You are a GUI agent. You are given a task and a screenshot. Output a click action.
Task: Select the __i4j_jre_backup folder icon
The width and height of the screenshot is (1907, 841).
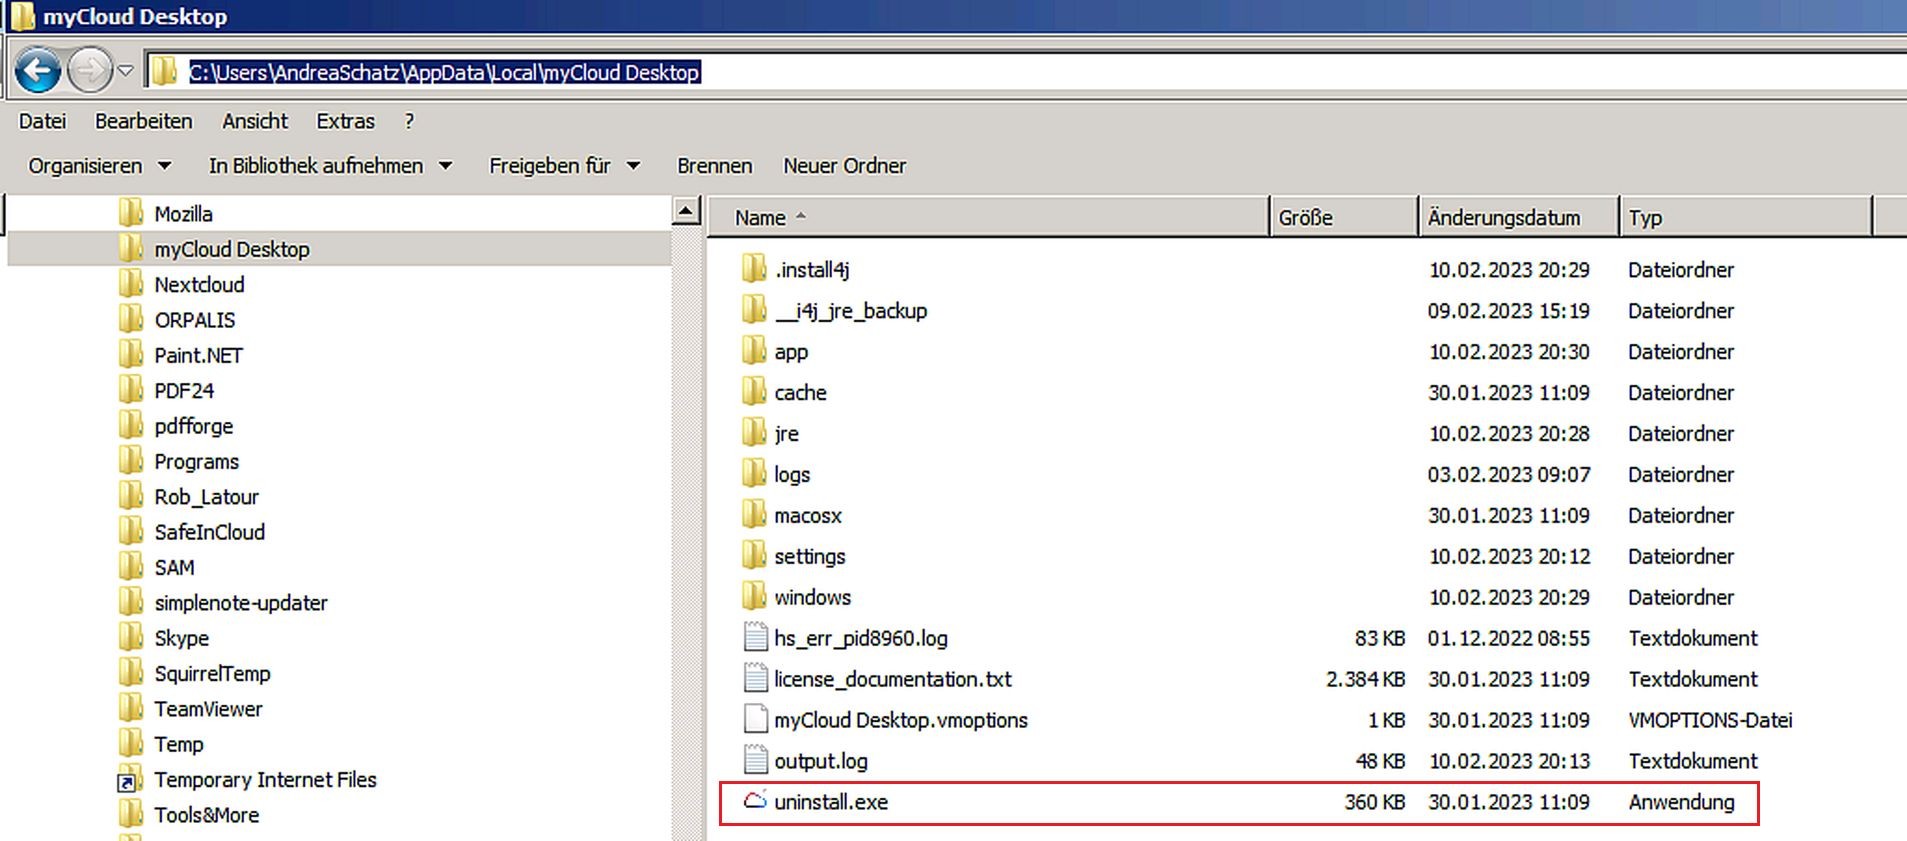tap(755, 310)
